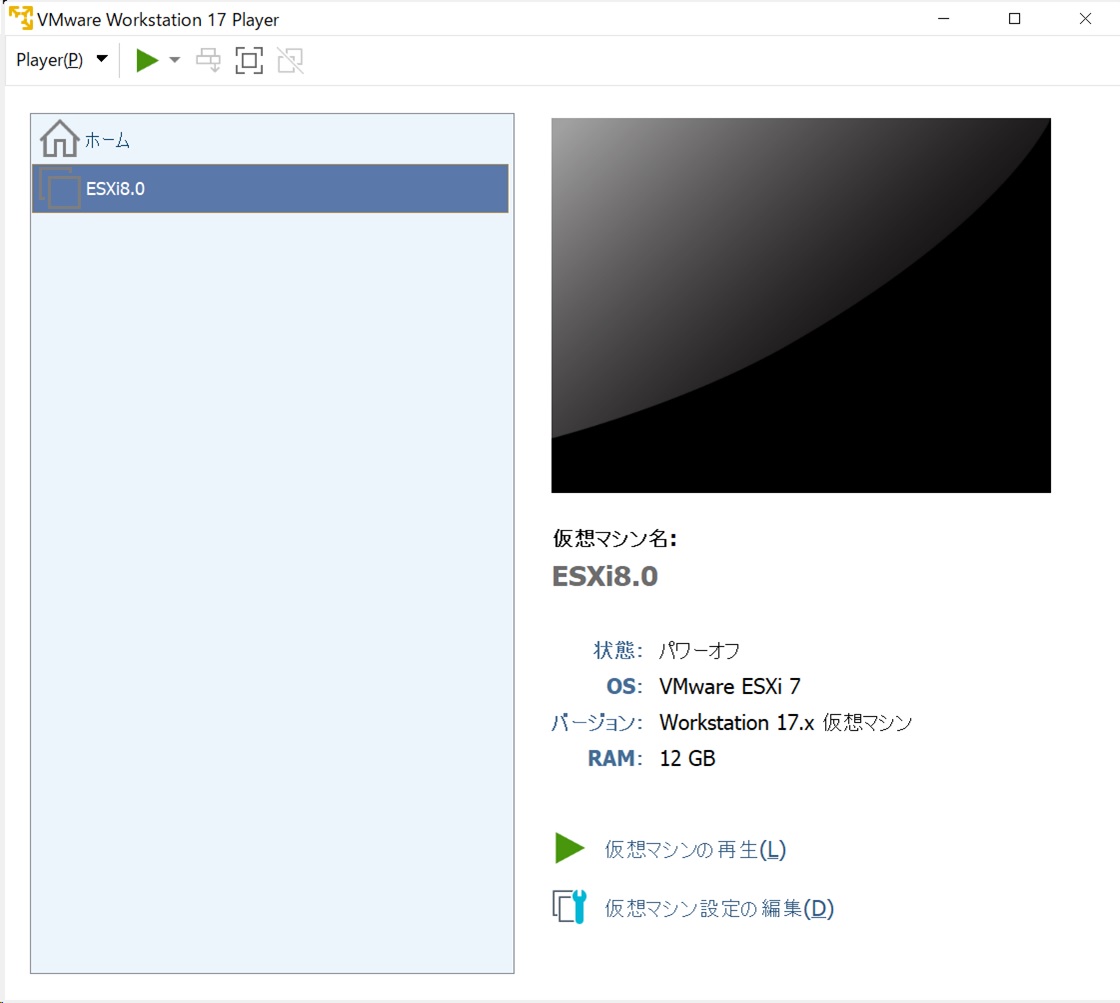Click the large ESXi8.0 machine name heading
The width and height of the screenshot is (1120, 1003).
pyautogui.click(x=605, y=577)
